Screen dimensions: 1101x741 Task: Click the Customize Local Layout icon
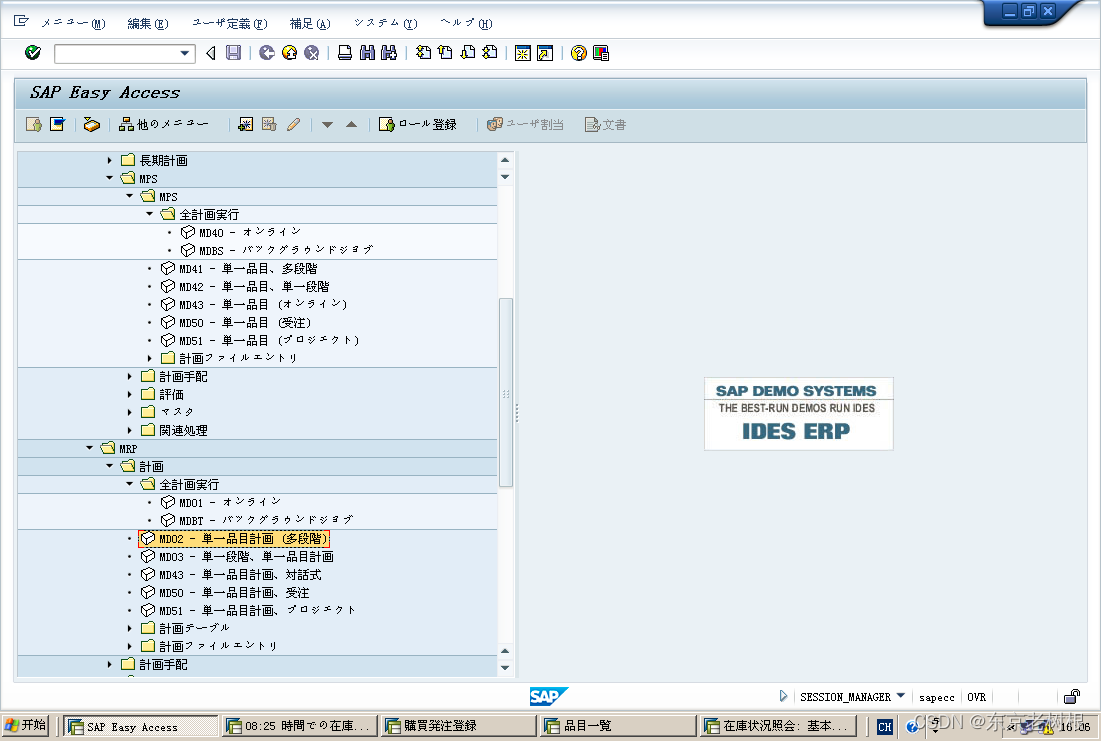coord(601,53)
